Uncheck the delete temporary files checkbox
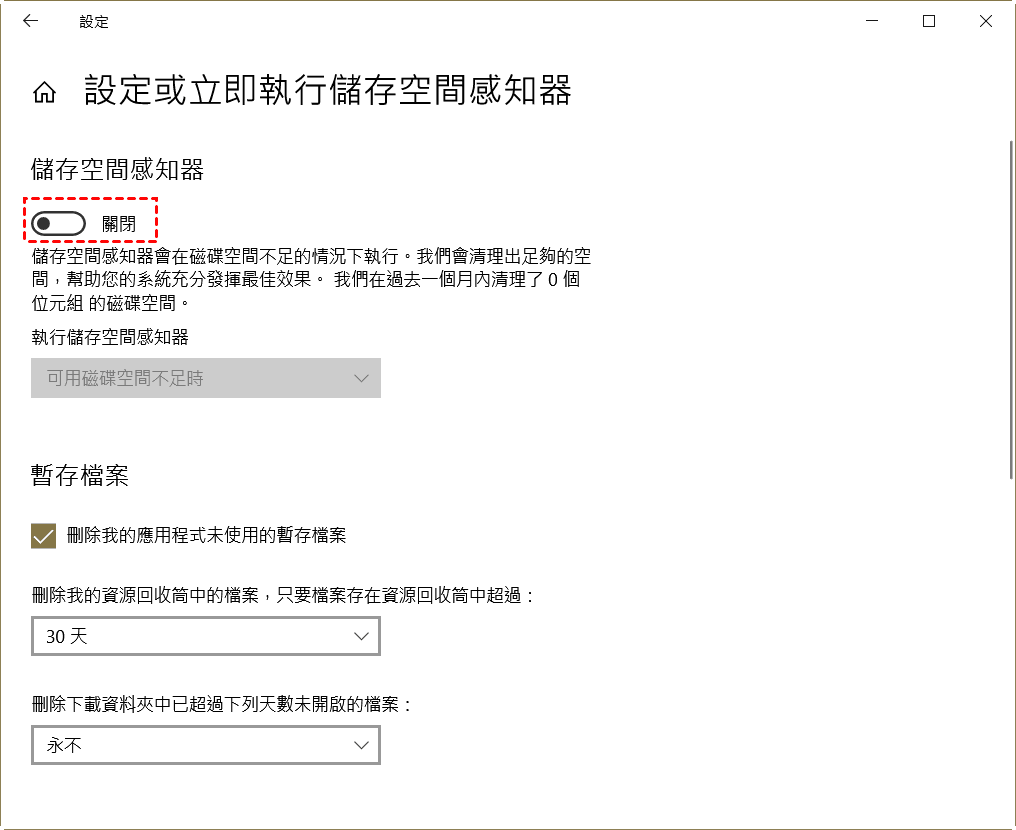Image resolution: width=1016 pixels, height=830 pixels. coord(43,535)
